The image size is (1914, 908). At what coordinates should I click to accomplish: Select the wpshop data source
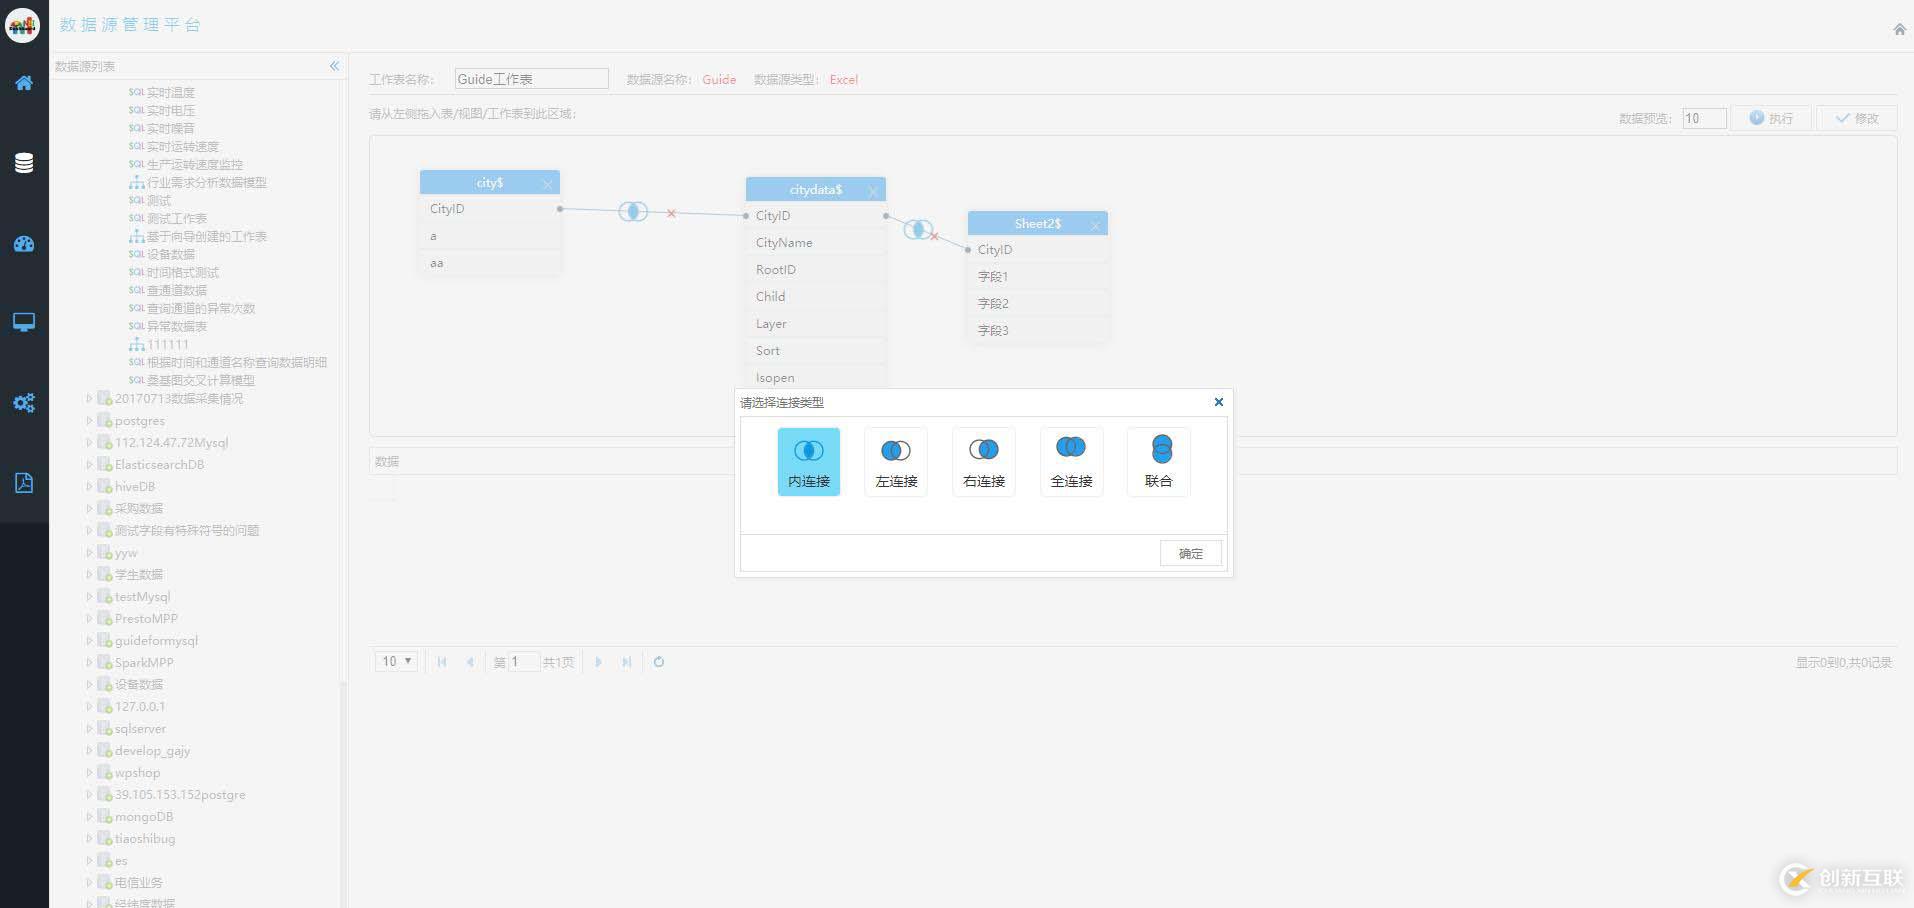coord(137,773)
